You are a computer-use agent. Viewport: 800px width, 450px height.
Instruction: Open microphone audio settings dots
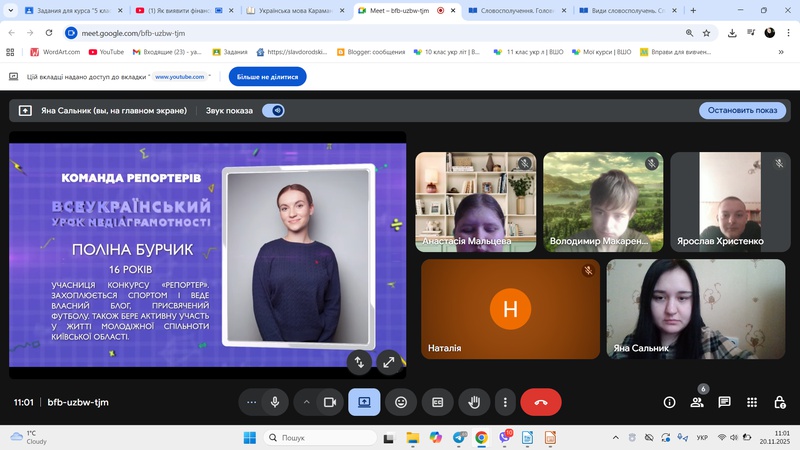pyautogui.click(x=252, y=402)
